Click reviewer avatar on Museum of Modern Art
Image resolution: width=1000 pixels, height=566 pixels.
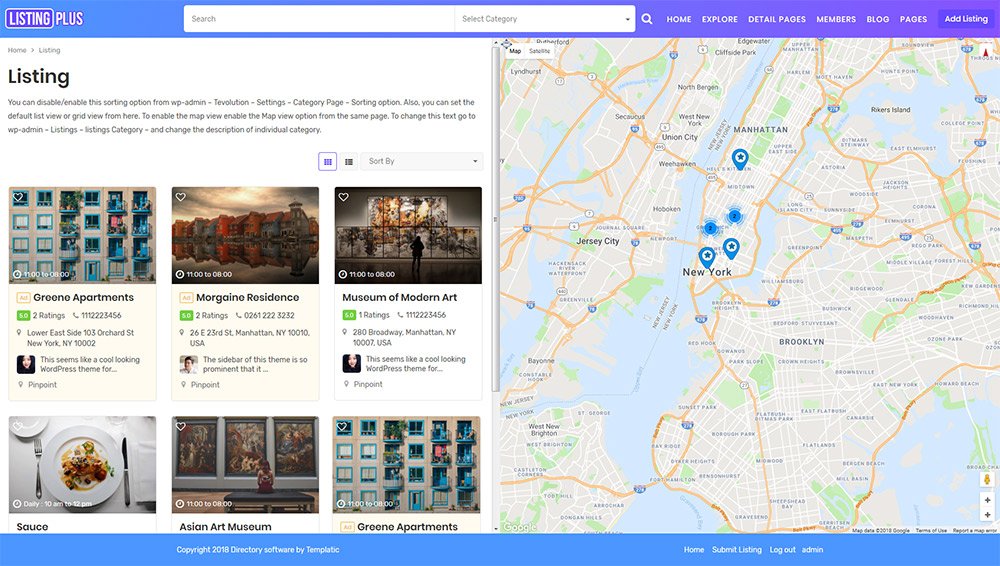click(x=351, y=364)
